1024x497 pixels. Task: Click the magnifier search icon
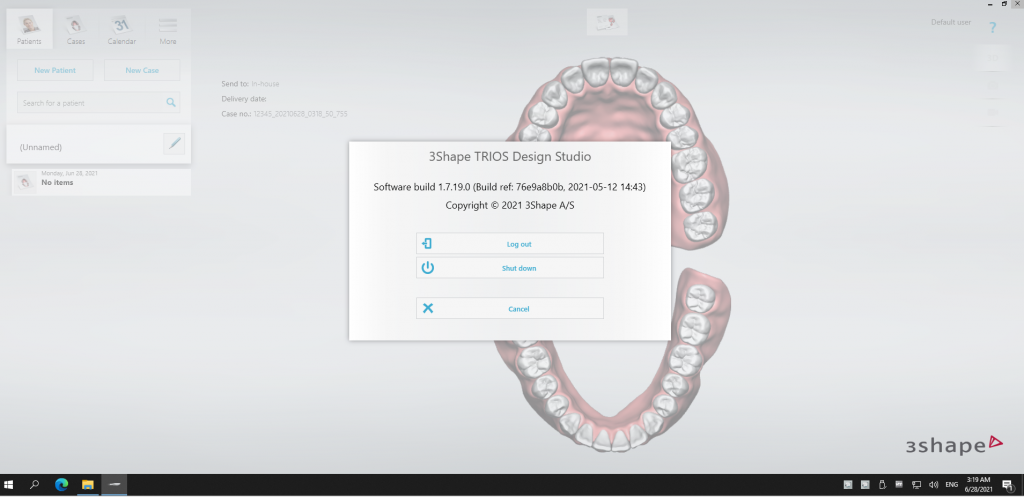pos(171,103)
